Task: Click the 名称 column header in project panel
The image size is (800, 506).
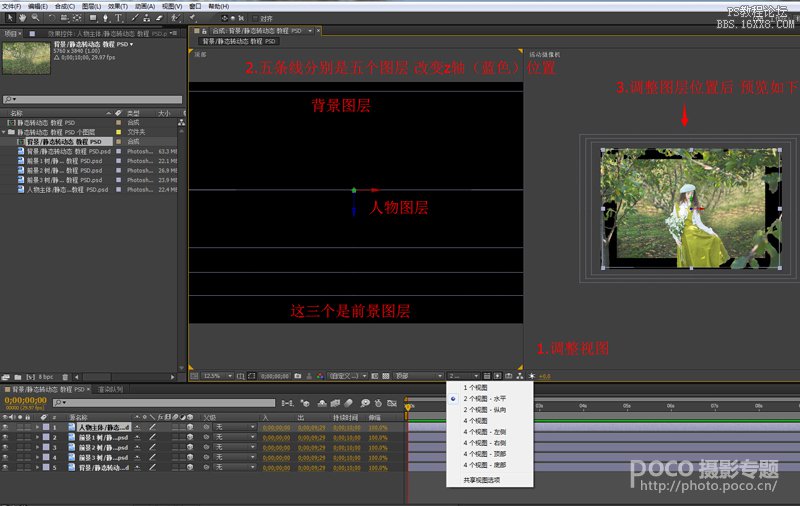Action: point(16,113)
